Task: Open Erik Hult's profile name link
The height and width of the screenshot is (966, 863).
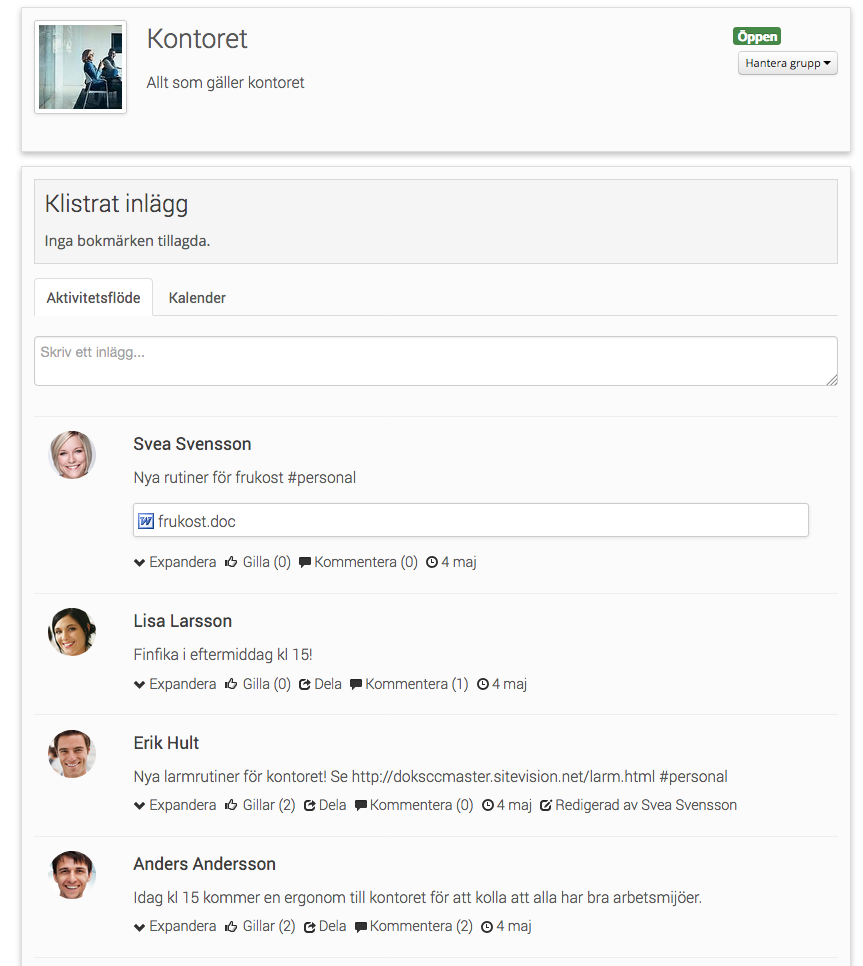Action: pos(166,743)
